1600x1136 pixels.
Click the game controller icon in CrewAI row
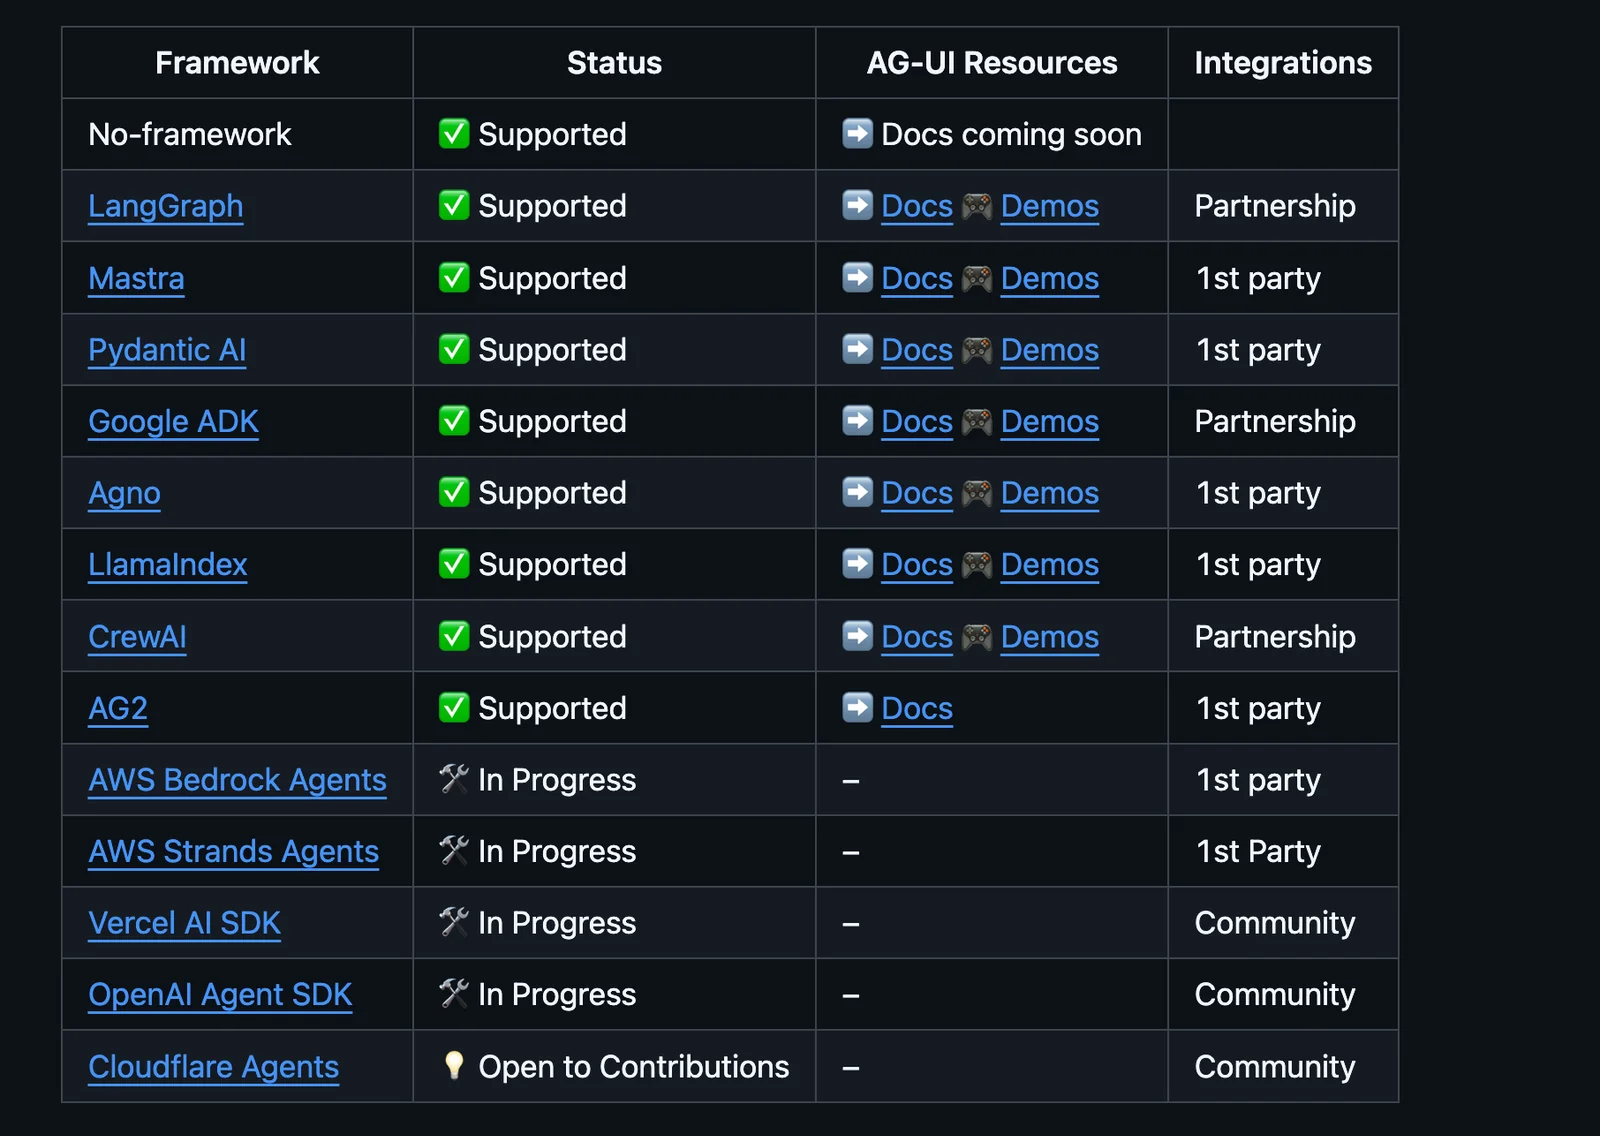click(977, 637)
